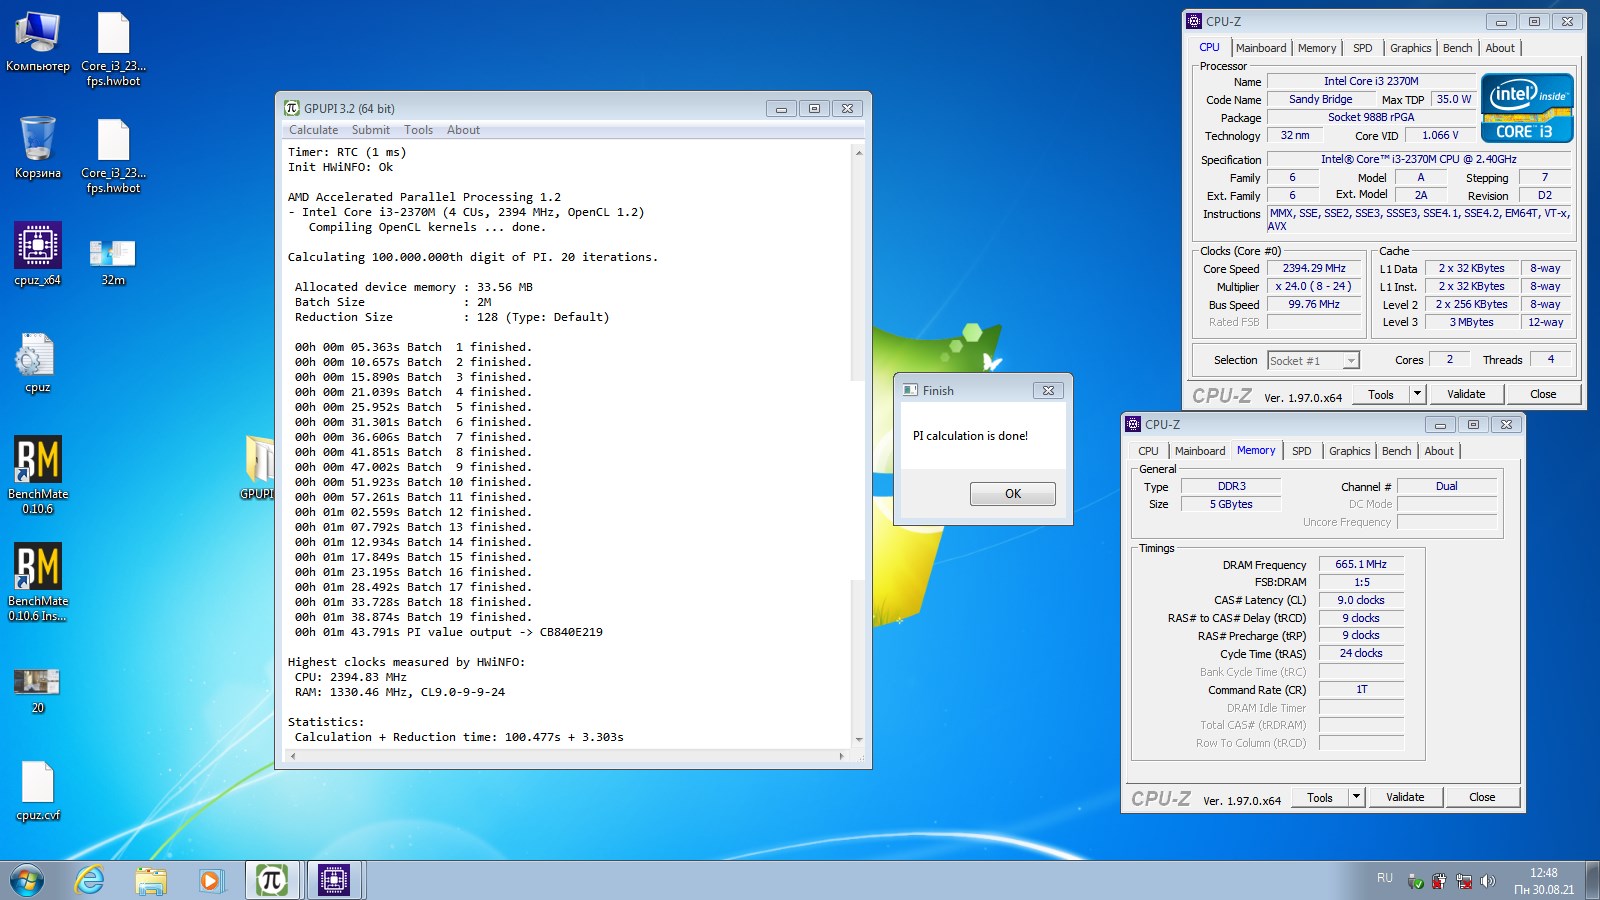Click Close button in lower CPU-Z
Screen dimensions: 1600x900
(1482, 797)
